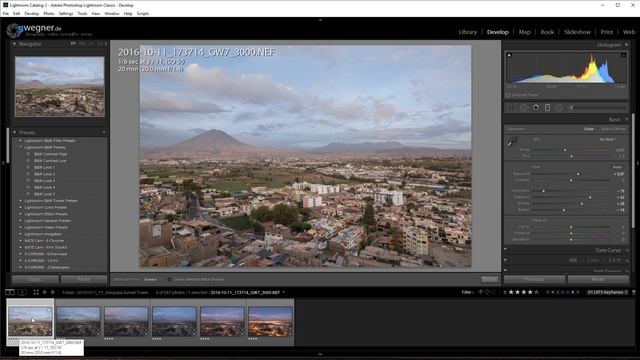Click the Paste settings button

[84, 279]
